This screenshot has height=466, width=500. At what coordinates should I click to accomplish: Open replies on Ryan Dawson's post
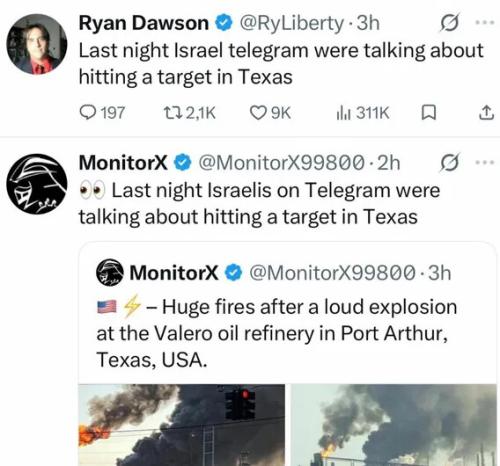pos(102,113)
